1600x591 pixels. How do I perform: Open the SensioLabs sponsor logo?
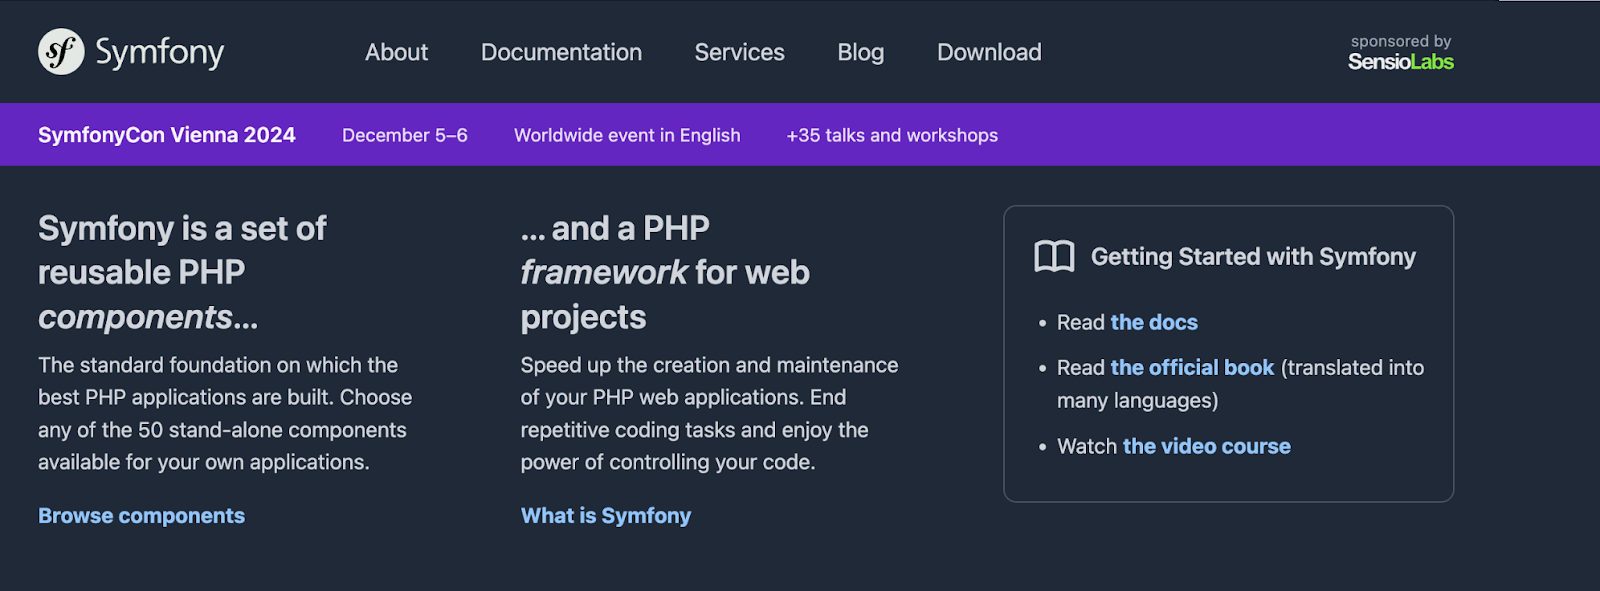(1400, 62)
